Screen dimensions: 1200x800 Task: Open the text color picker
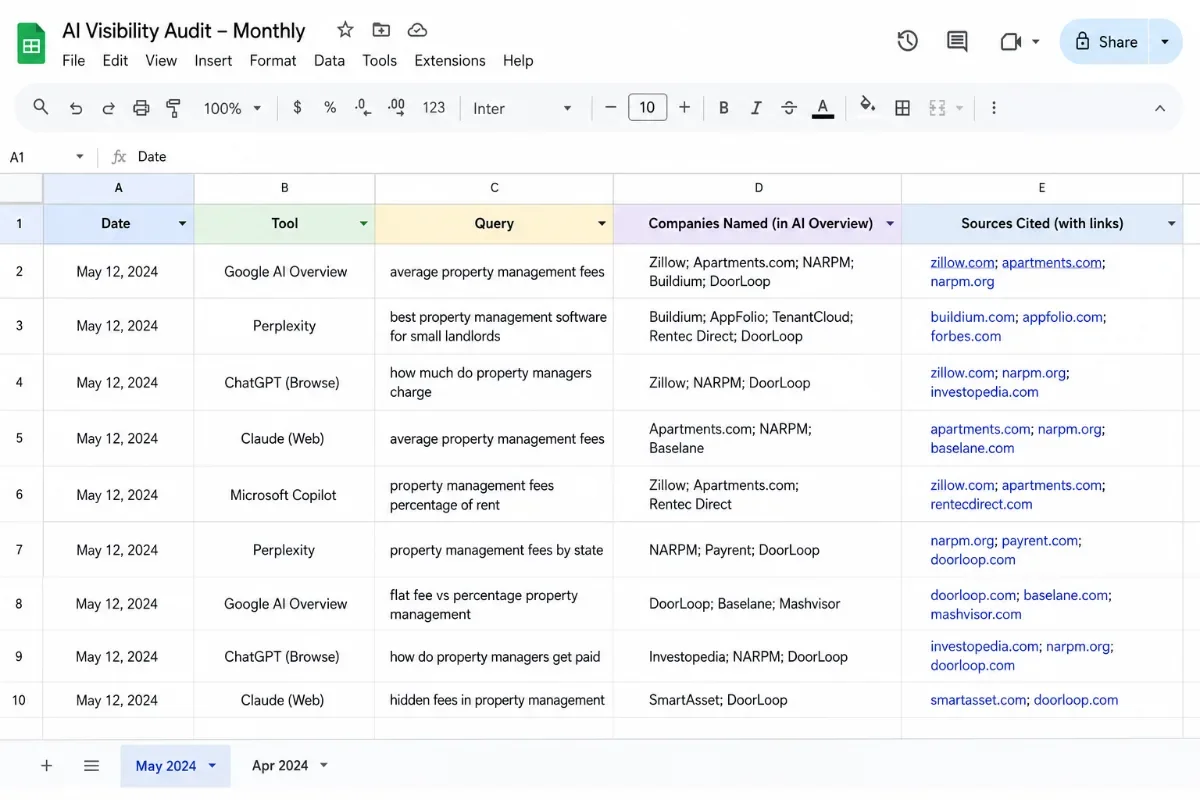tap(823, 108)
